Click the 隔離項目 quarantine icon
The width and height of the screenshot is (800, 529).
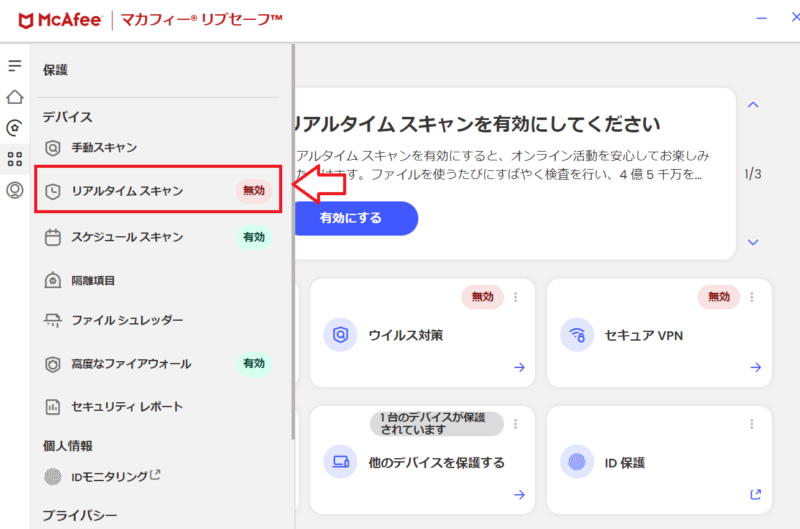pos(53,281)
